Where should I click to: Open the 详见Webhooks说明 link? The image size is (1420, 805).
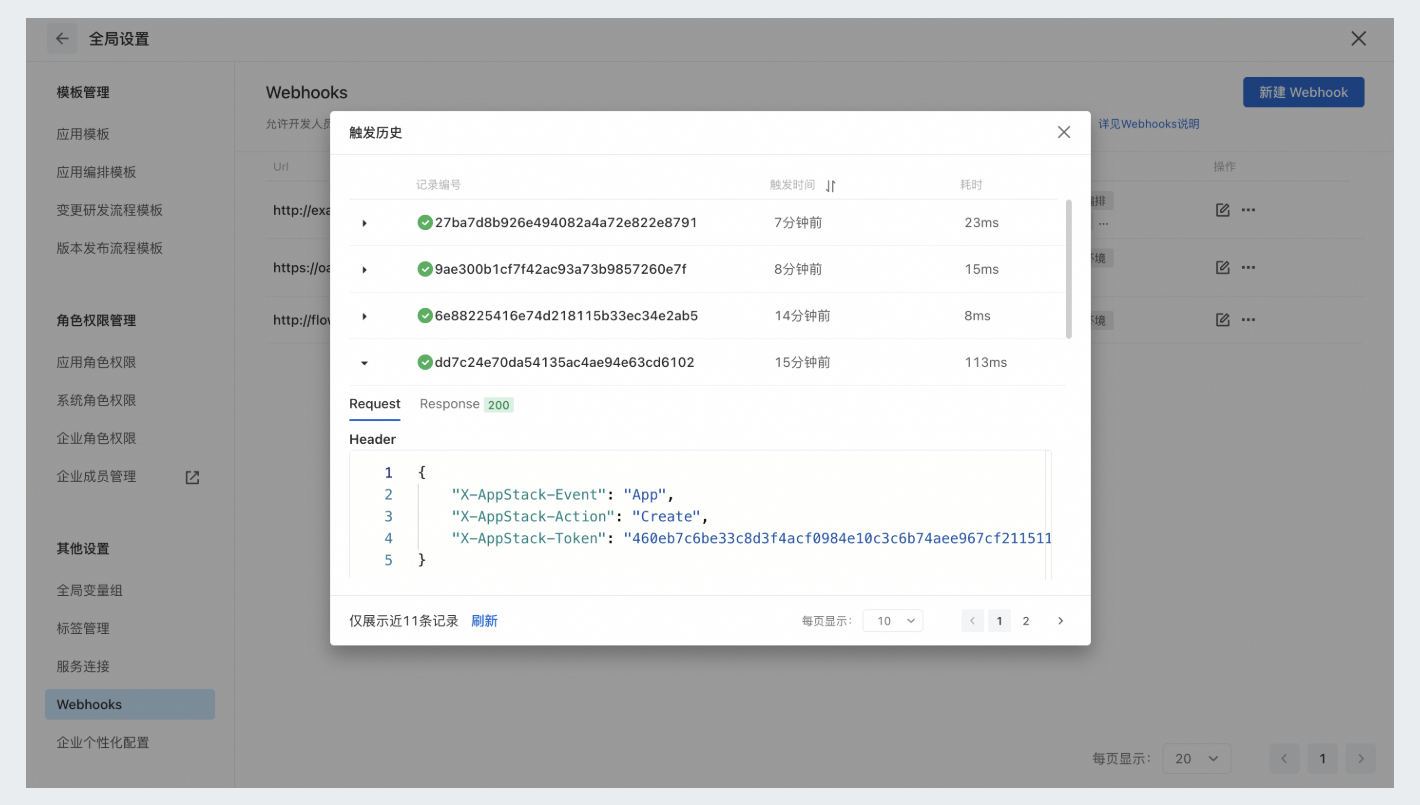(1148, 124)
